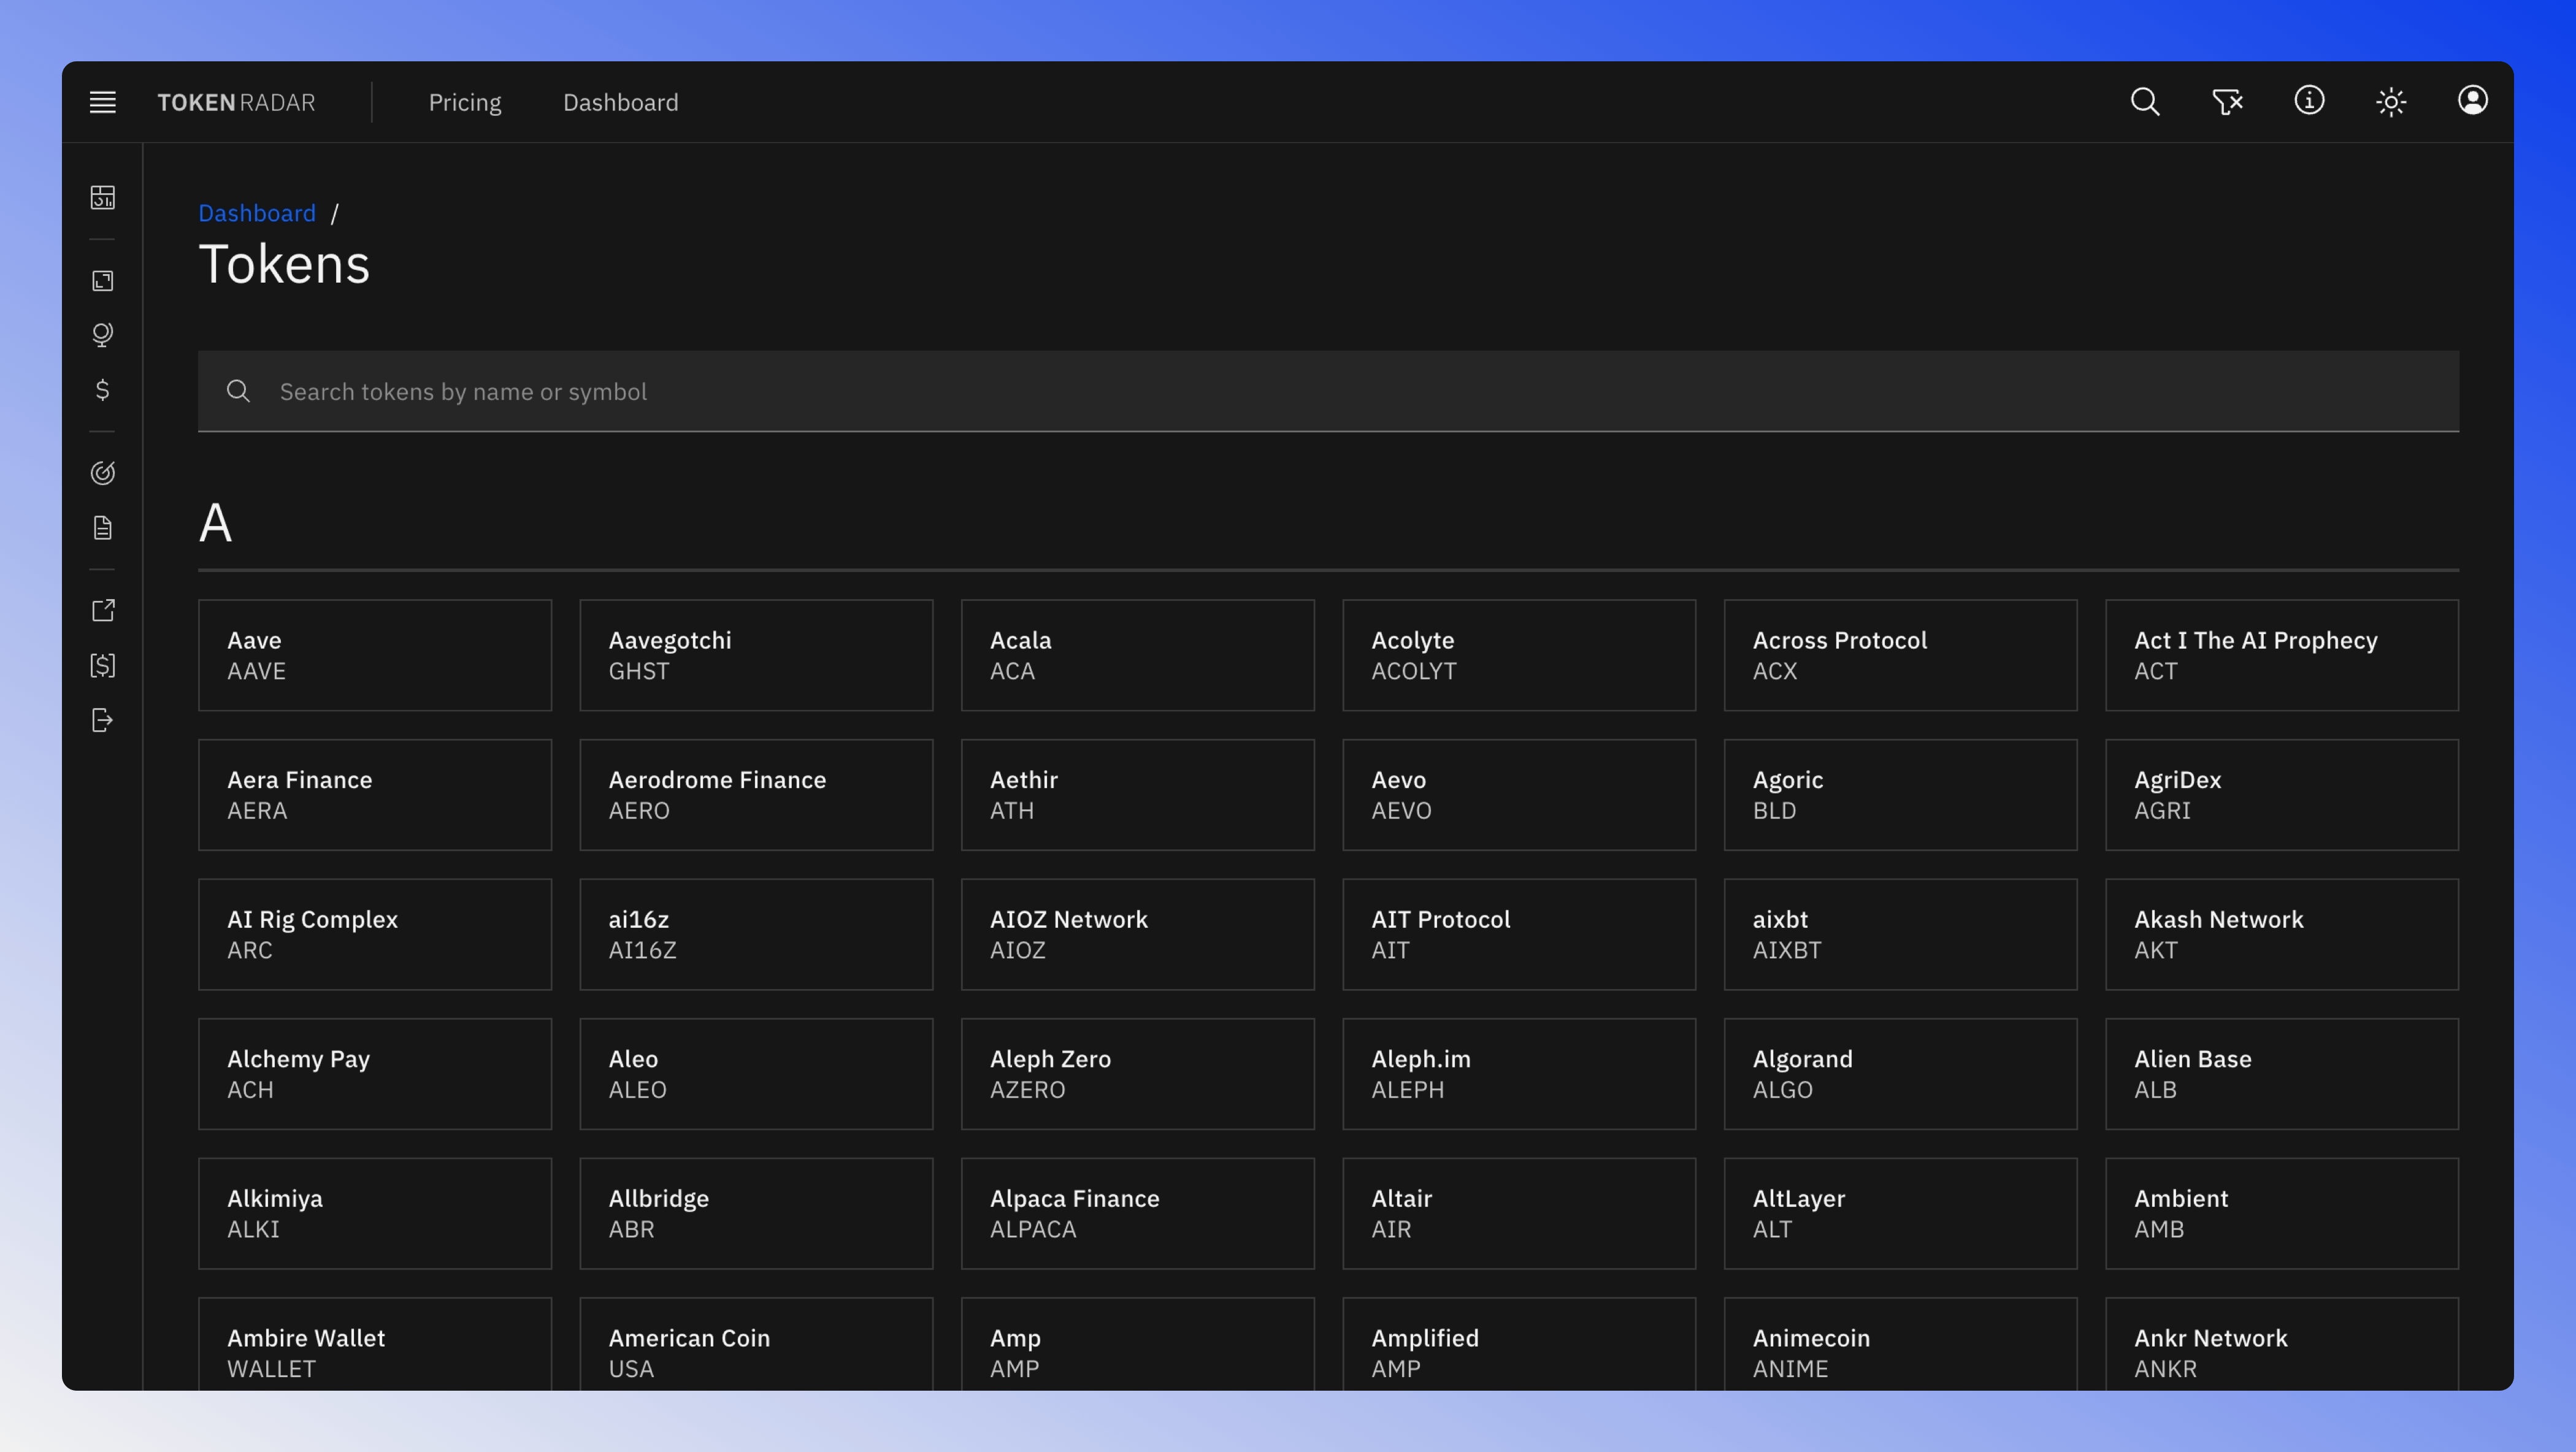Click the user account profile icon
Image resolution: width=2576 pixels, height=1452 pixels.
[x=2474, y=101]
